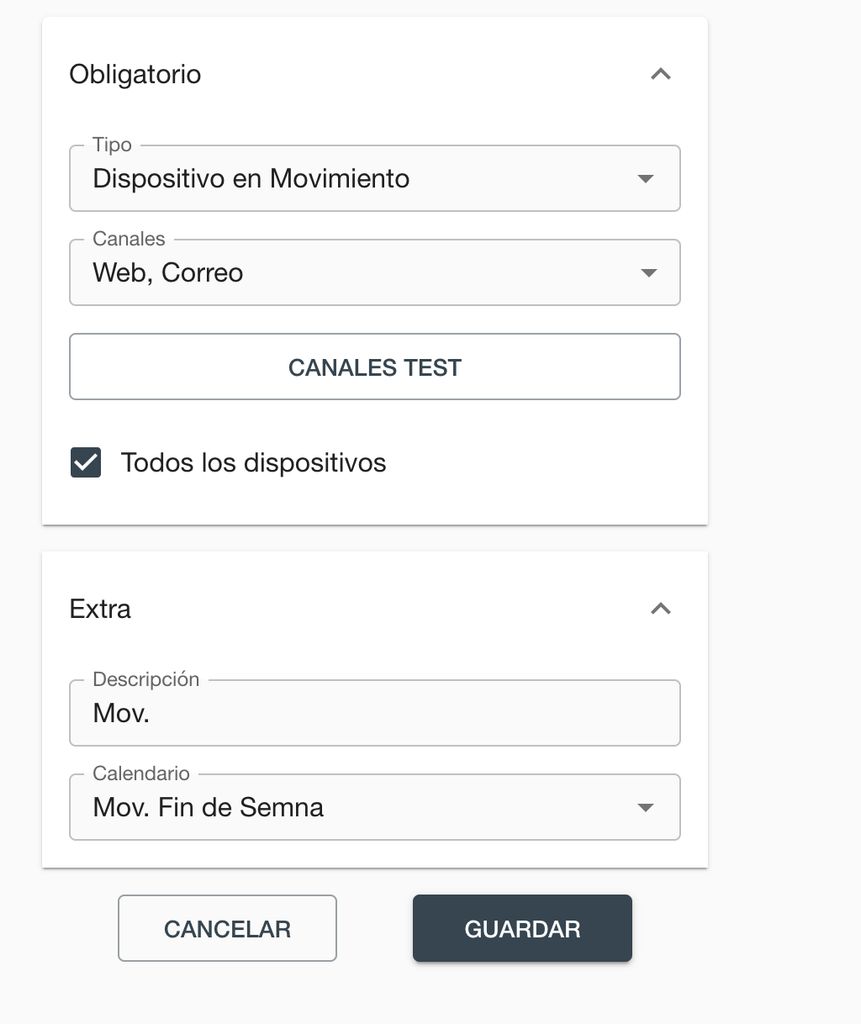Click the Extra section title
Screen dimensions: 861x1024
(100, 609)
